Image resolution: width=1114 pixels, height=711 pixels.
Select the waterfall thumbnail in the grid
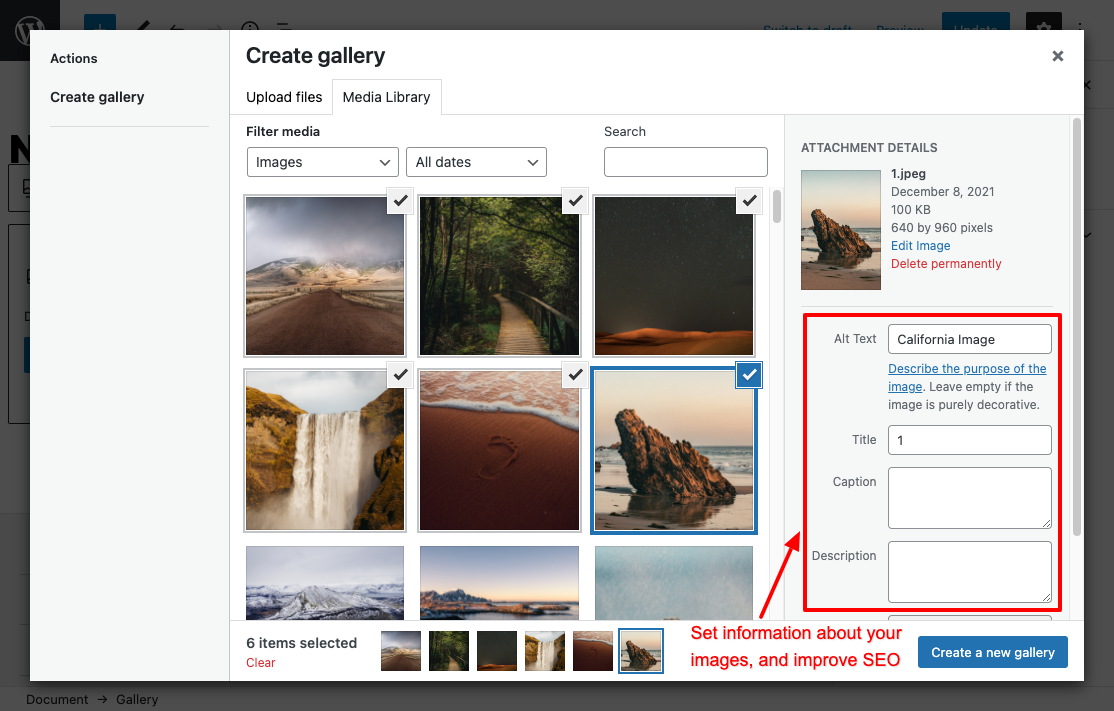pyautogui.click(x=325, y=450)
